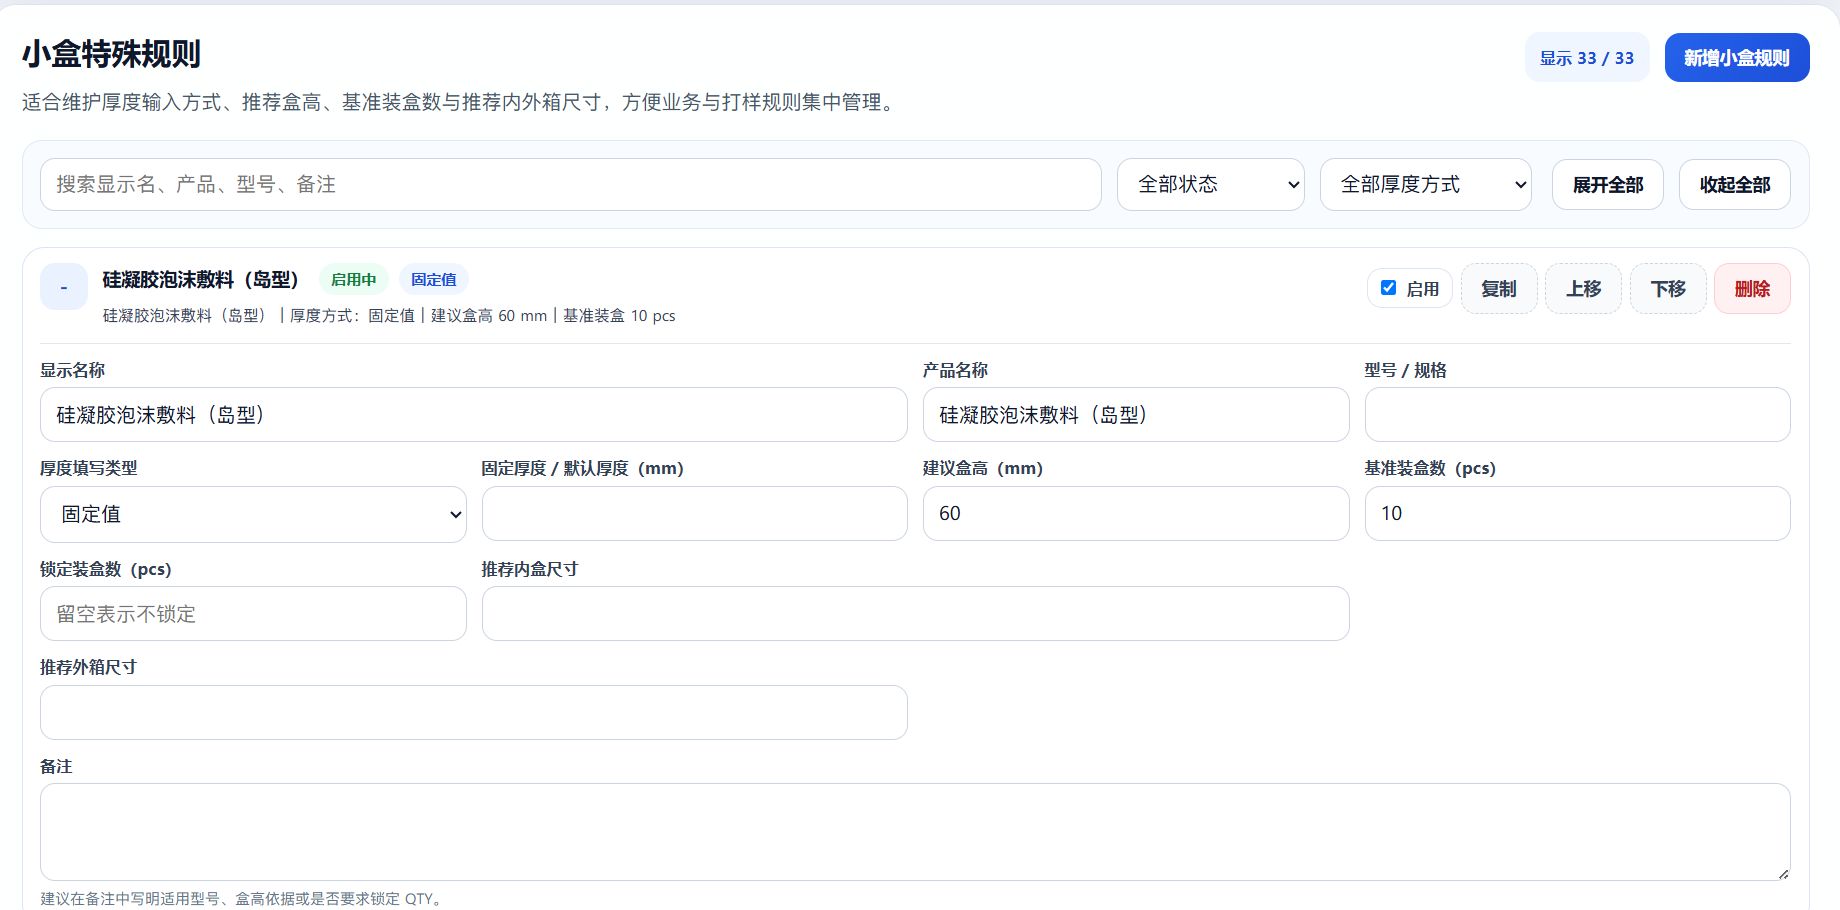Click the 收起全部 button

[1734, 185]
